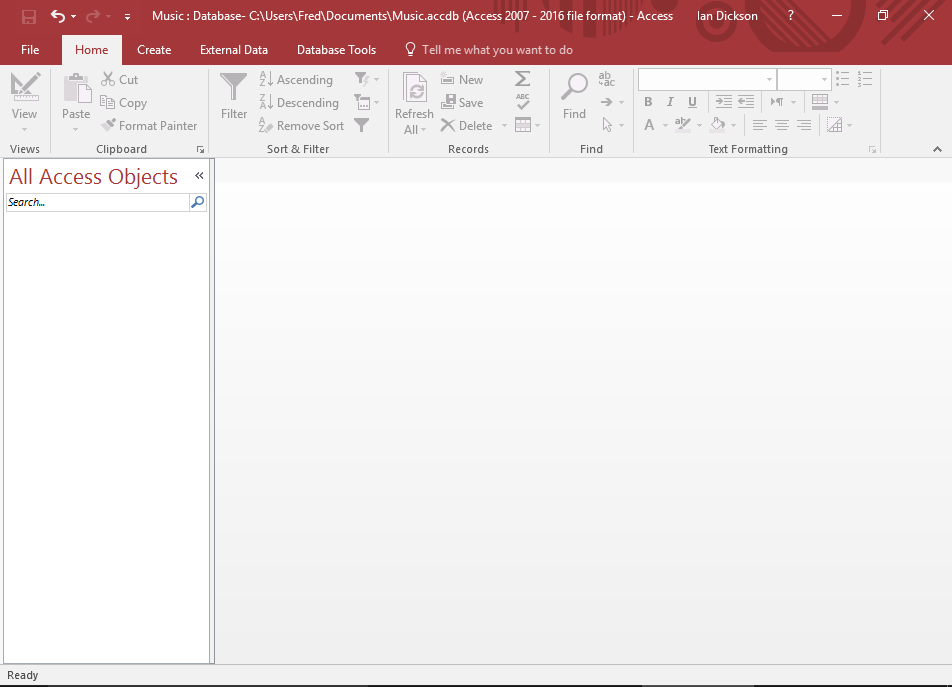Collapse the ribbon with the up arrow

pos(937,149)
